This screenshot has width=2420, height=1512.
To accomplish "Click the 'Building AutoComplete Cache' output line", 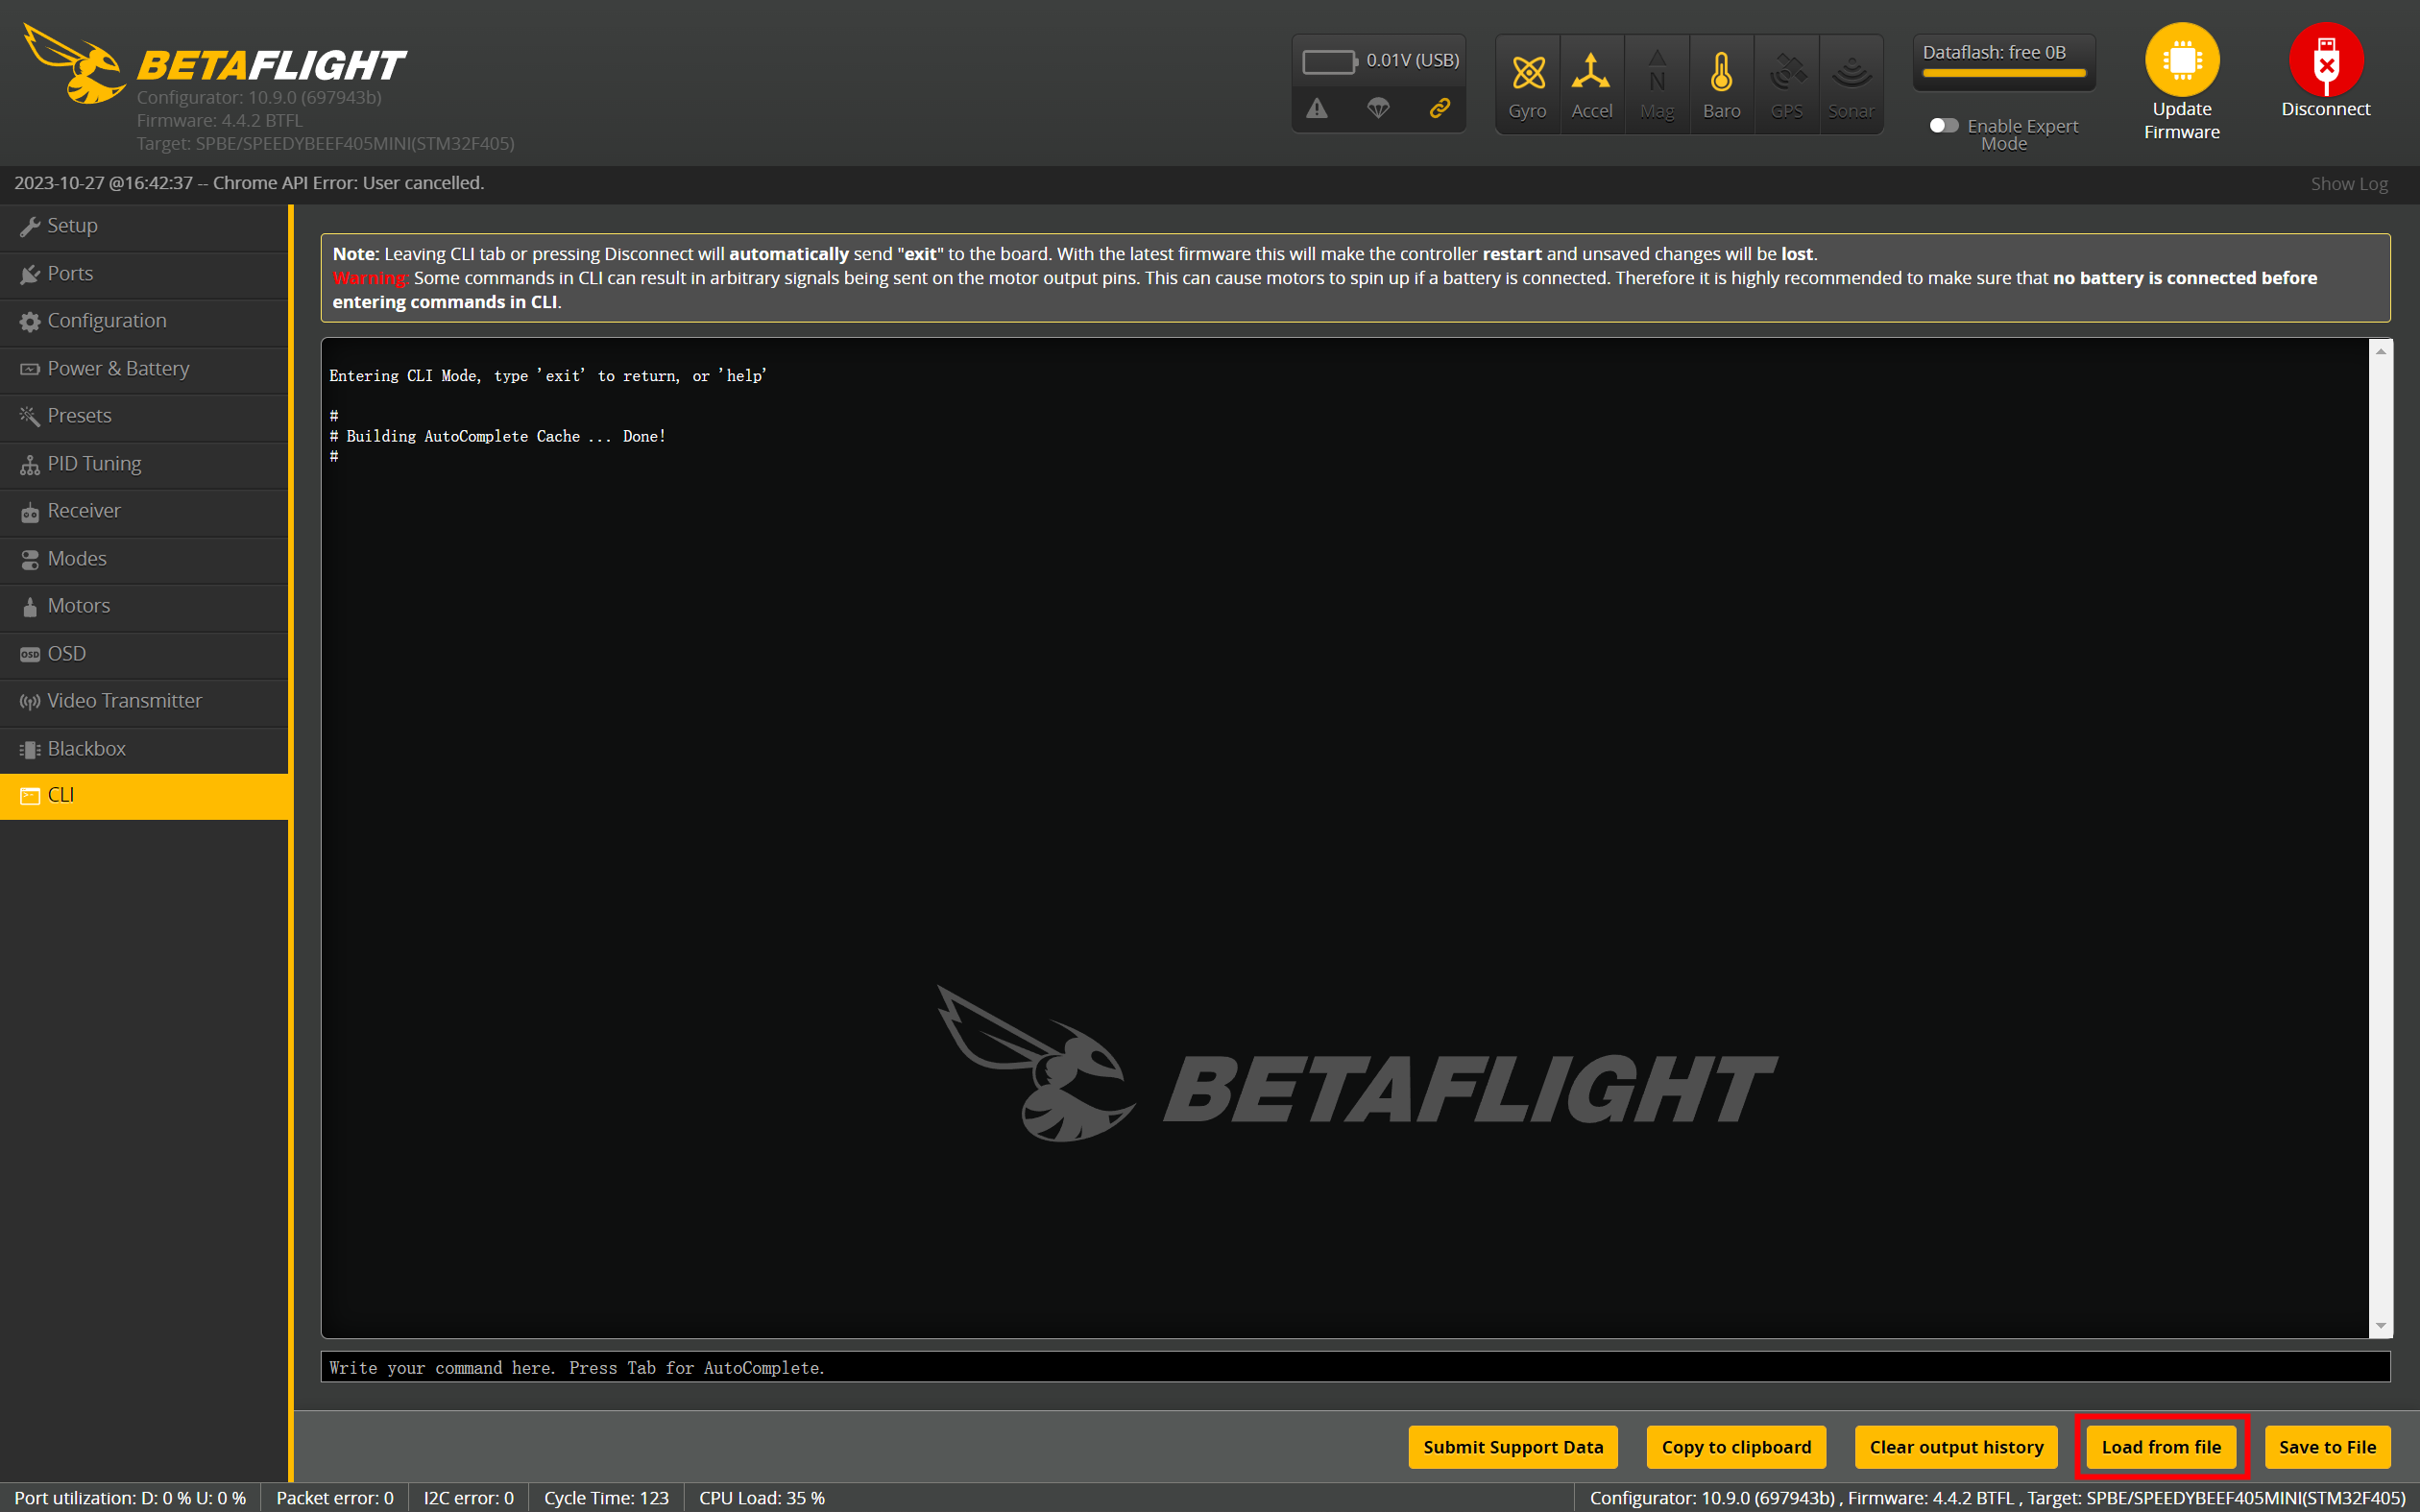I will [498, 436].
